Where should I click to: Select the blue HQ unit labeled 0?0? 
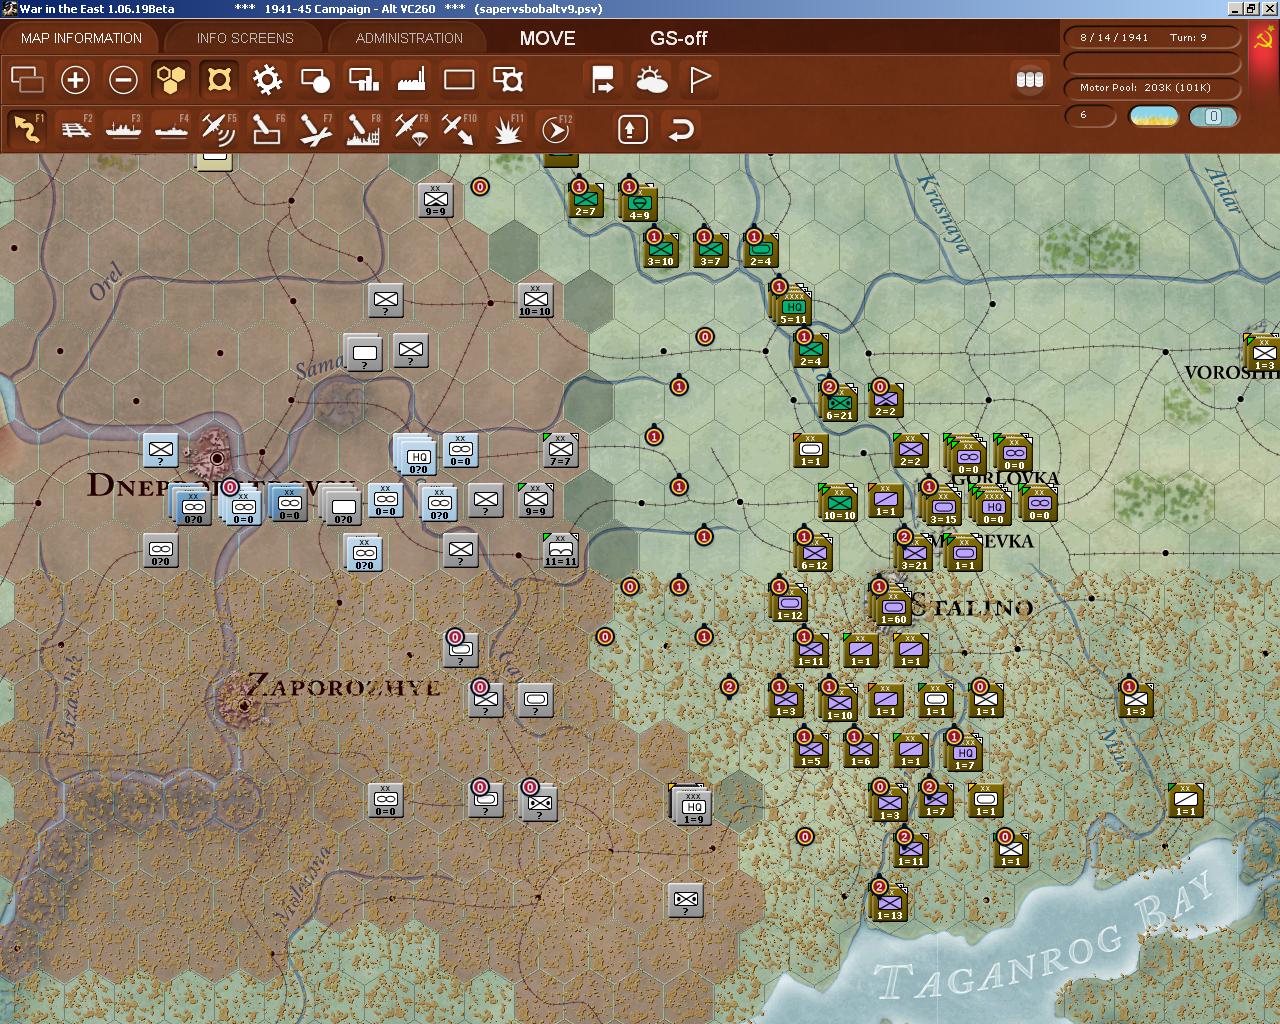[418, 457]
